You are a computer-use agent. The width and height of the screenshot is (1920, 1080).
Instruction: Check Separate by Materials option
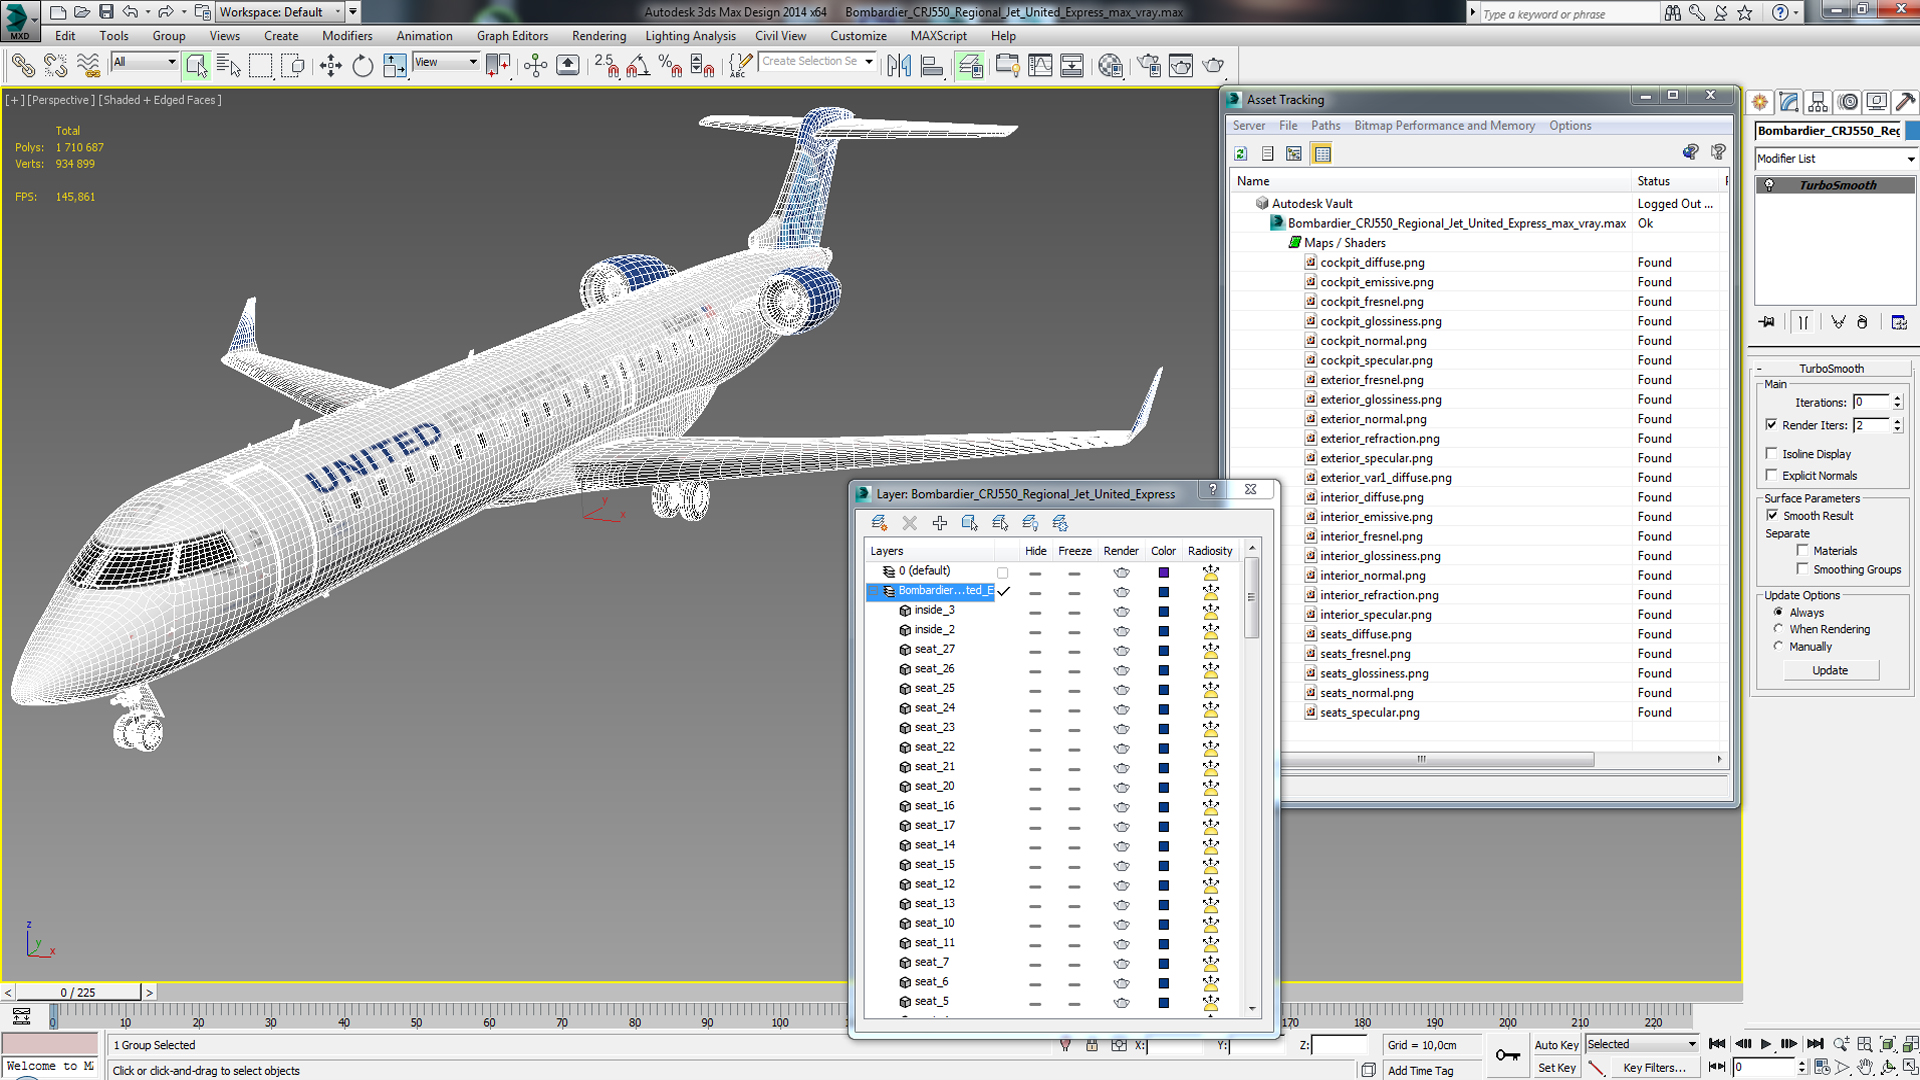click(x=1802, y=551)
